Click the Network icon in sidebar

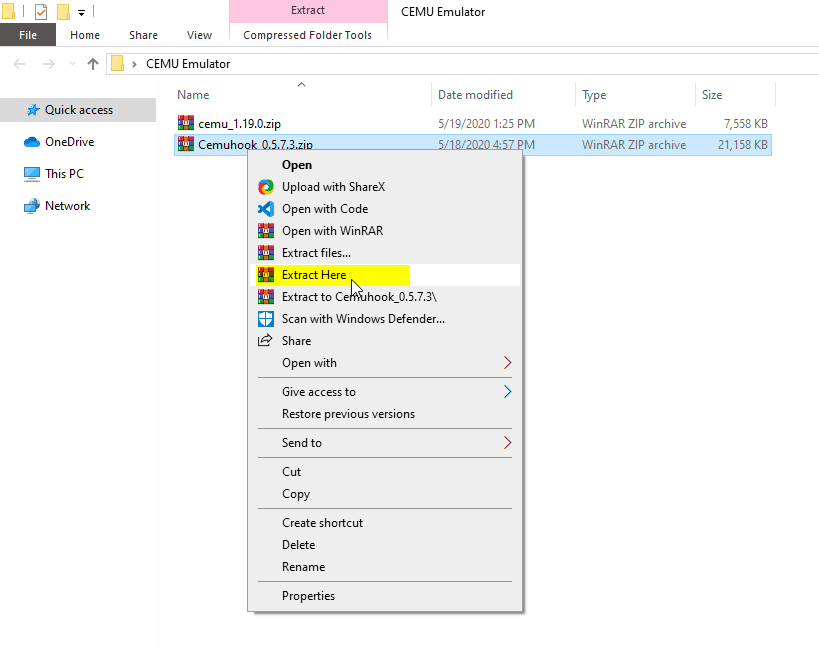32,206
